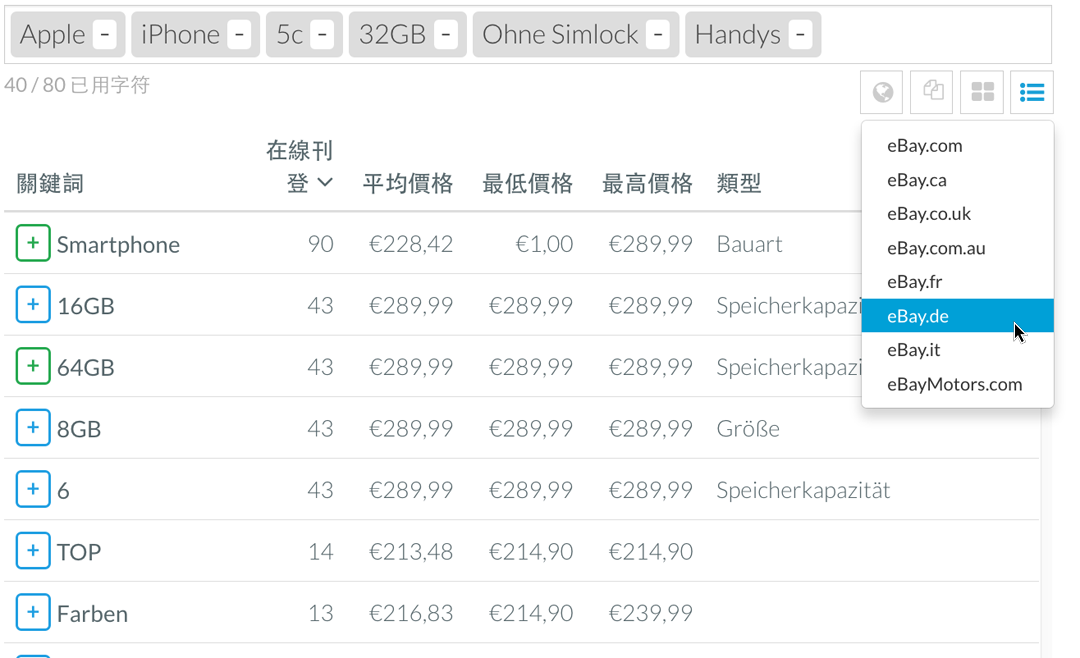Click the 平均價格 column header
Viewport: 1080px width, 658px height.
coord(408,183)
